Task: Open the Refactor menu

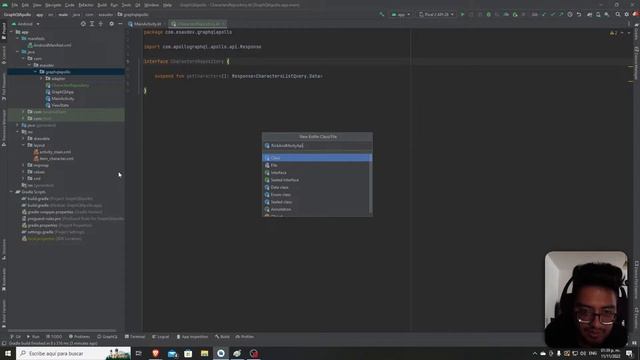Action: pyautogui.click(x=86, y=5)
